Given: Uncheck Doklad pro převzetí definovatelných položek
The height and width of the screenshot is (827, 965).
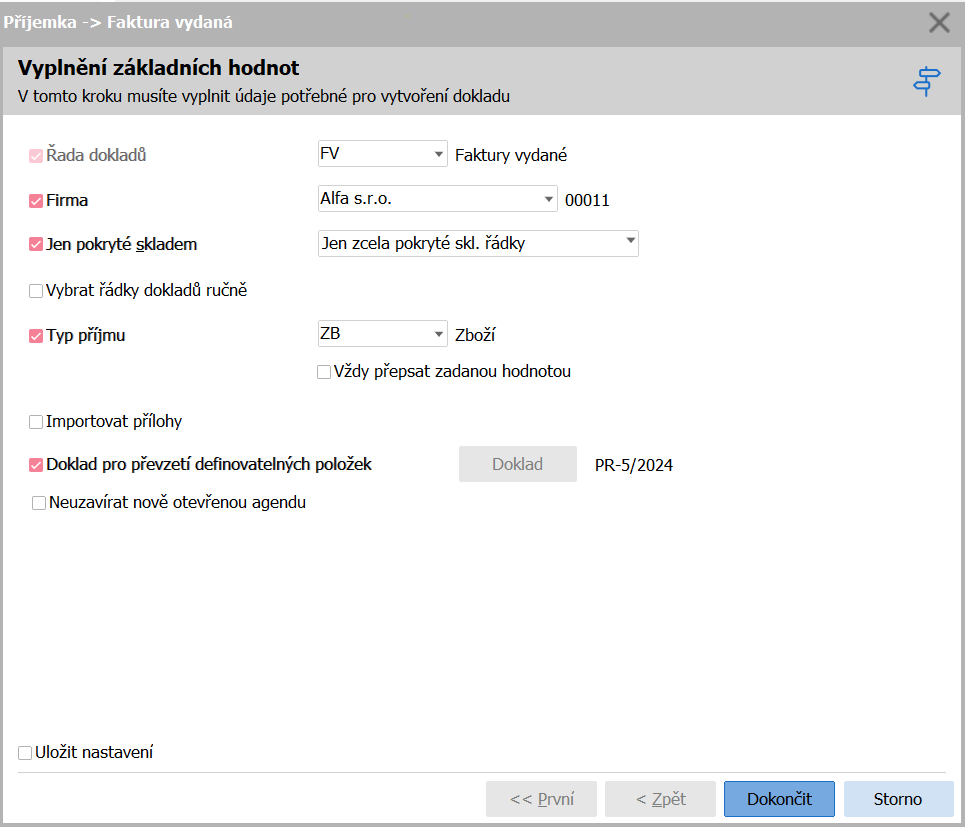Looking at the screenshot, I should click(36, 465).
